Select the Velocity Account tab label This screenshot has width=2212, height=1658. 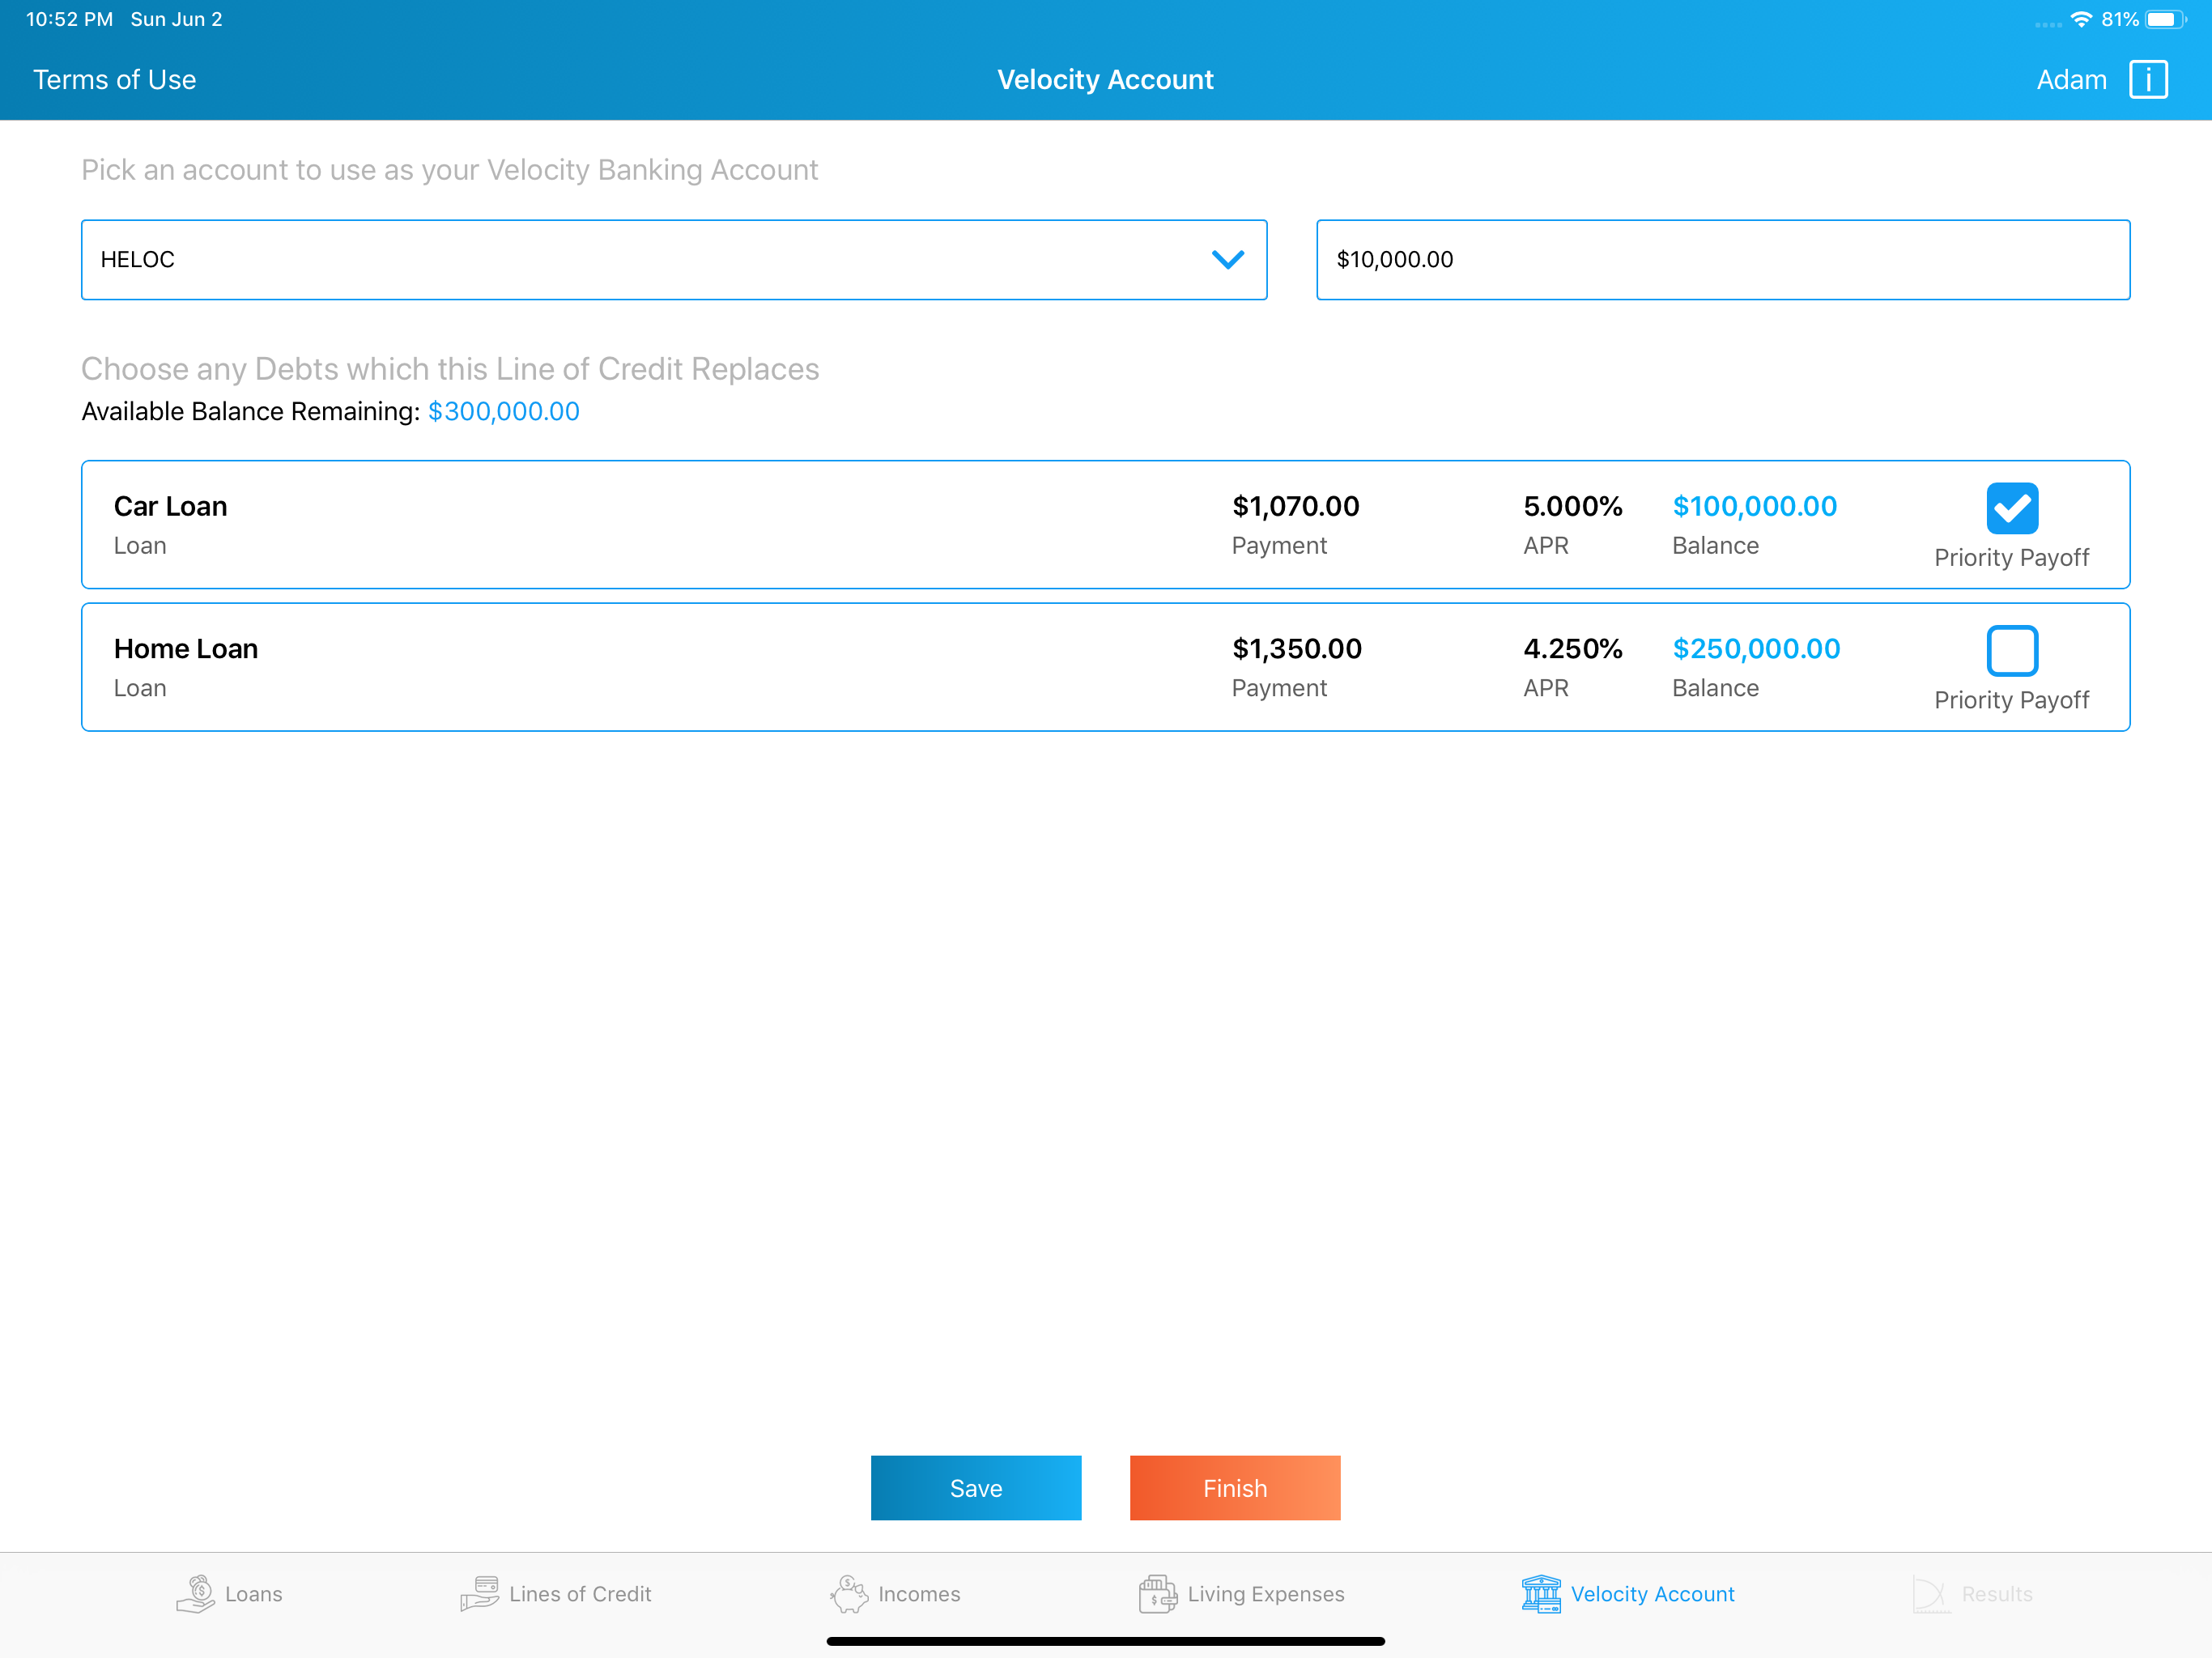(x=1653, y=1594)
